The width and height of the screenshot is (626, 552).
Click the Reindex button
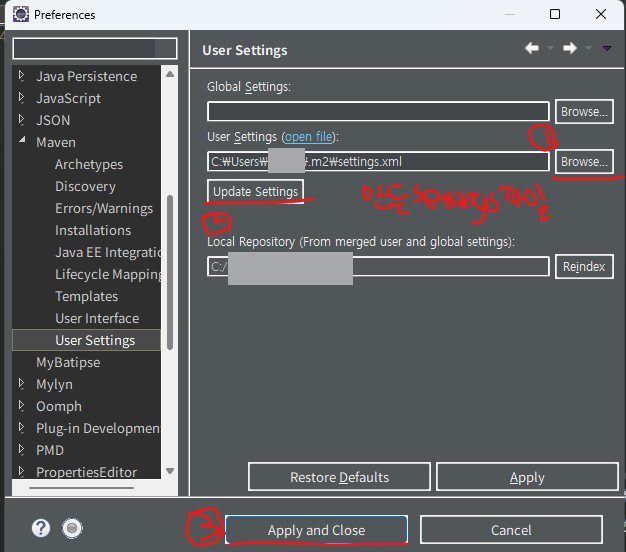[584, 266]
